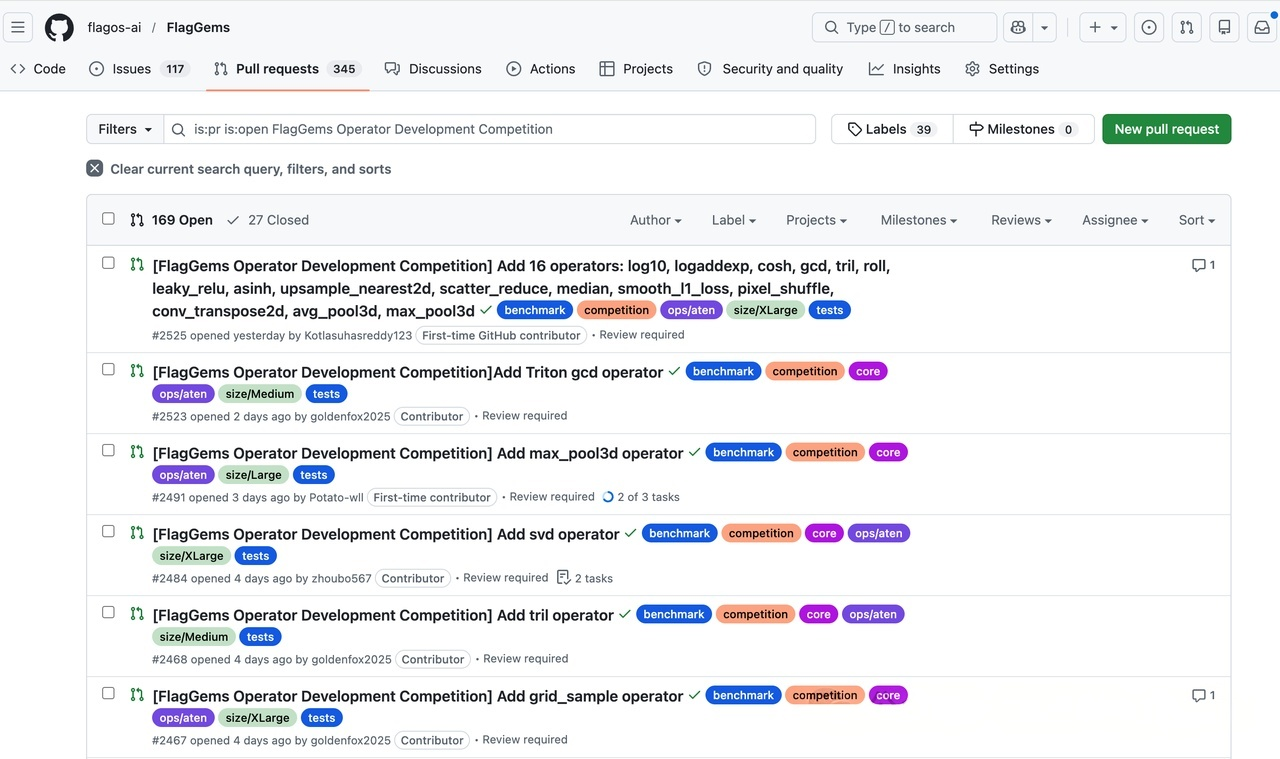This screenshot has height=759, width=1280.
Task: Expand the Milestones filter dropdown
Action: (918, 220)
